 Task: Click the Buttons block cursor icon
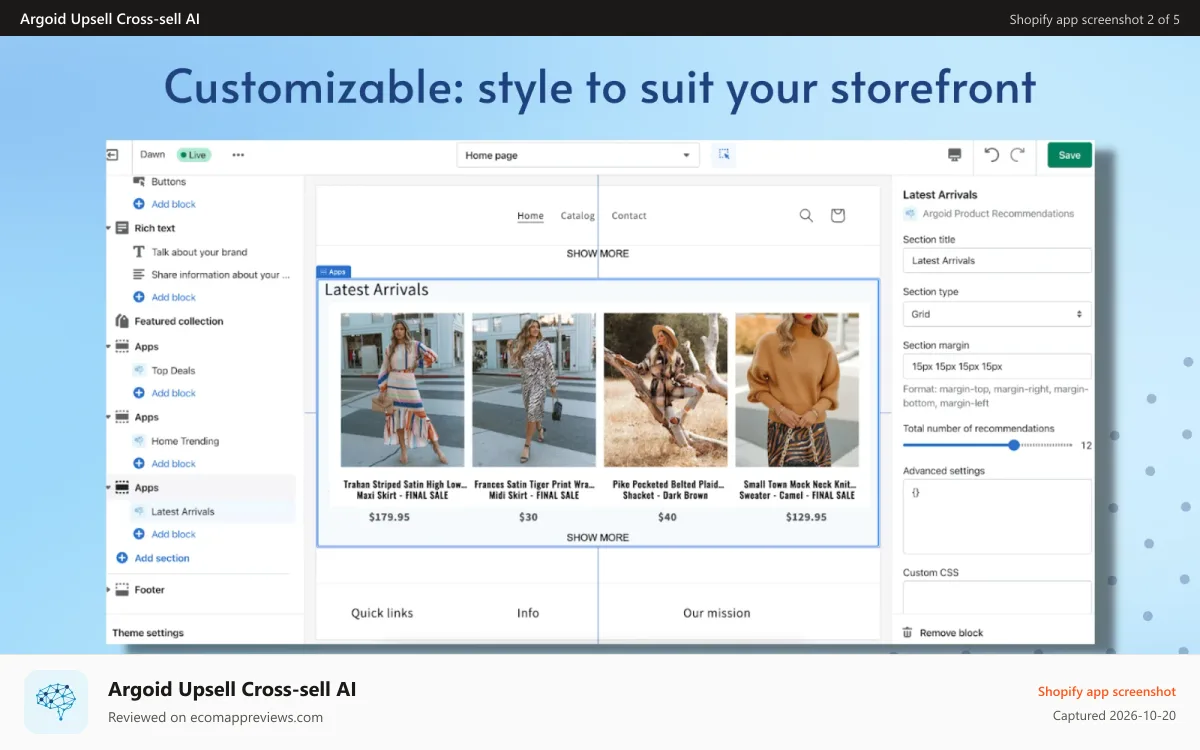pyautogui.click(x=139, y=182)
